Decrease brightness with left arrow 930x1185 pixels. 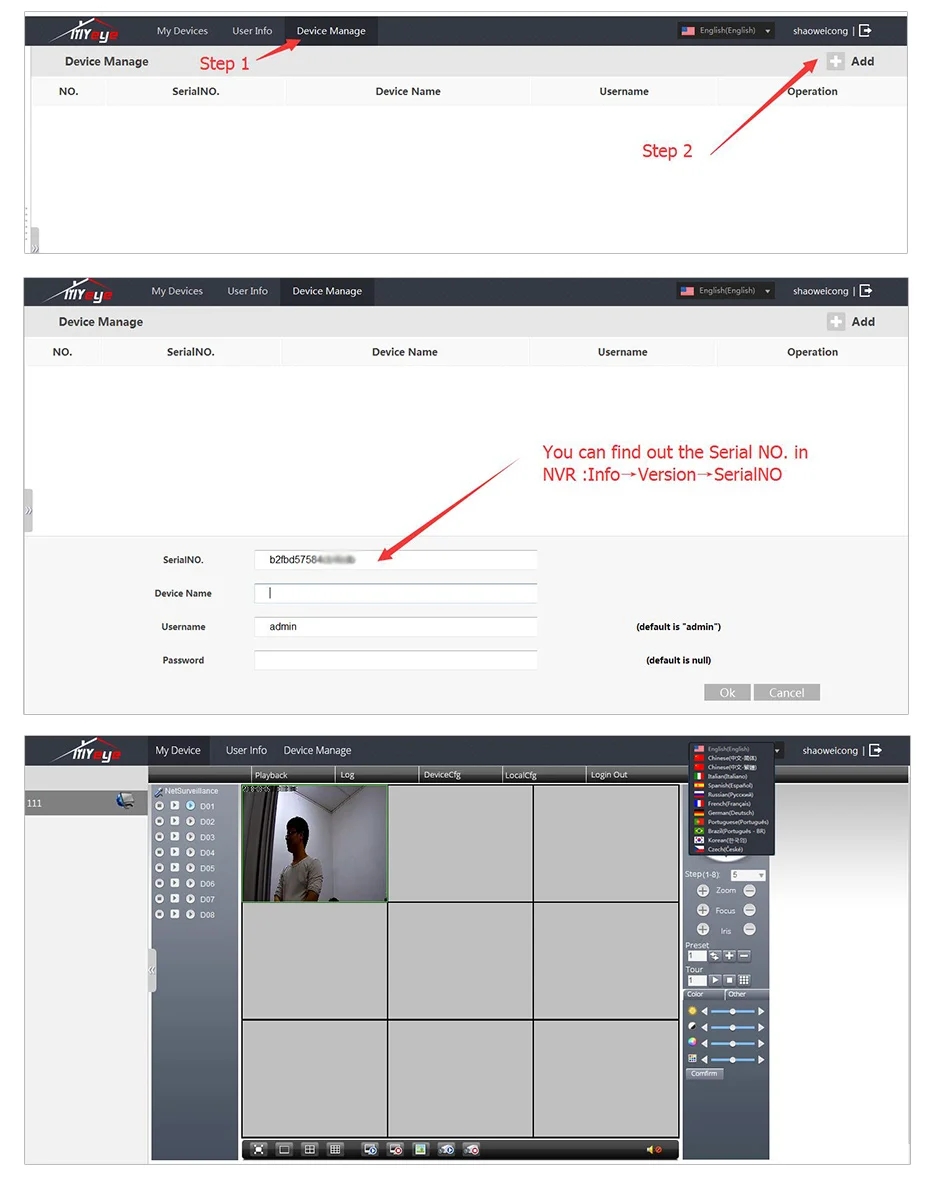pos(705,1011)
